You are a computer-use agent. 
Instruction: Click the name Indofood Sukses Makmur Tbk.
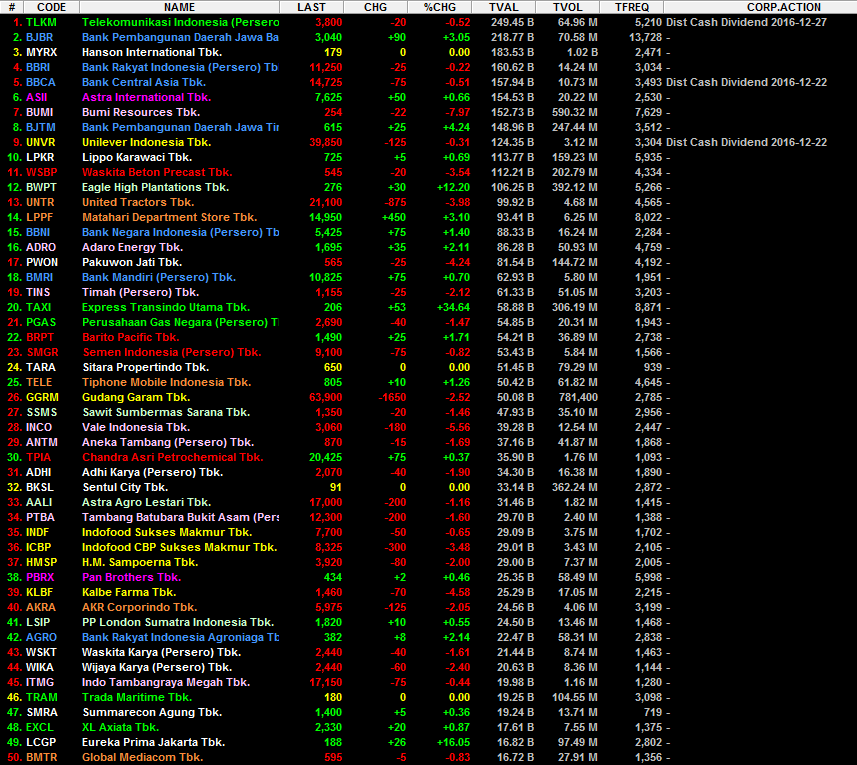point(167,532)
